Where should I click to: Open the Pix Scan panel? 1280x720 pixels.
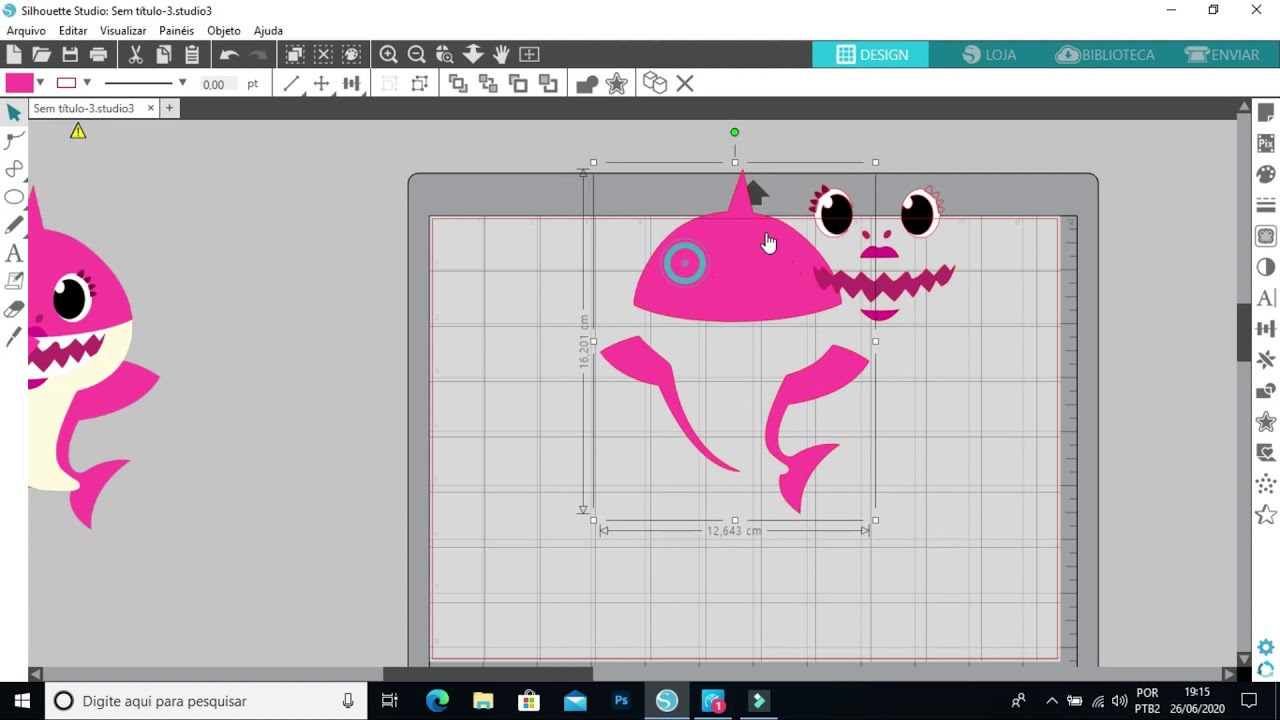tap(1266, 144)
